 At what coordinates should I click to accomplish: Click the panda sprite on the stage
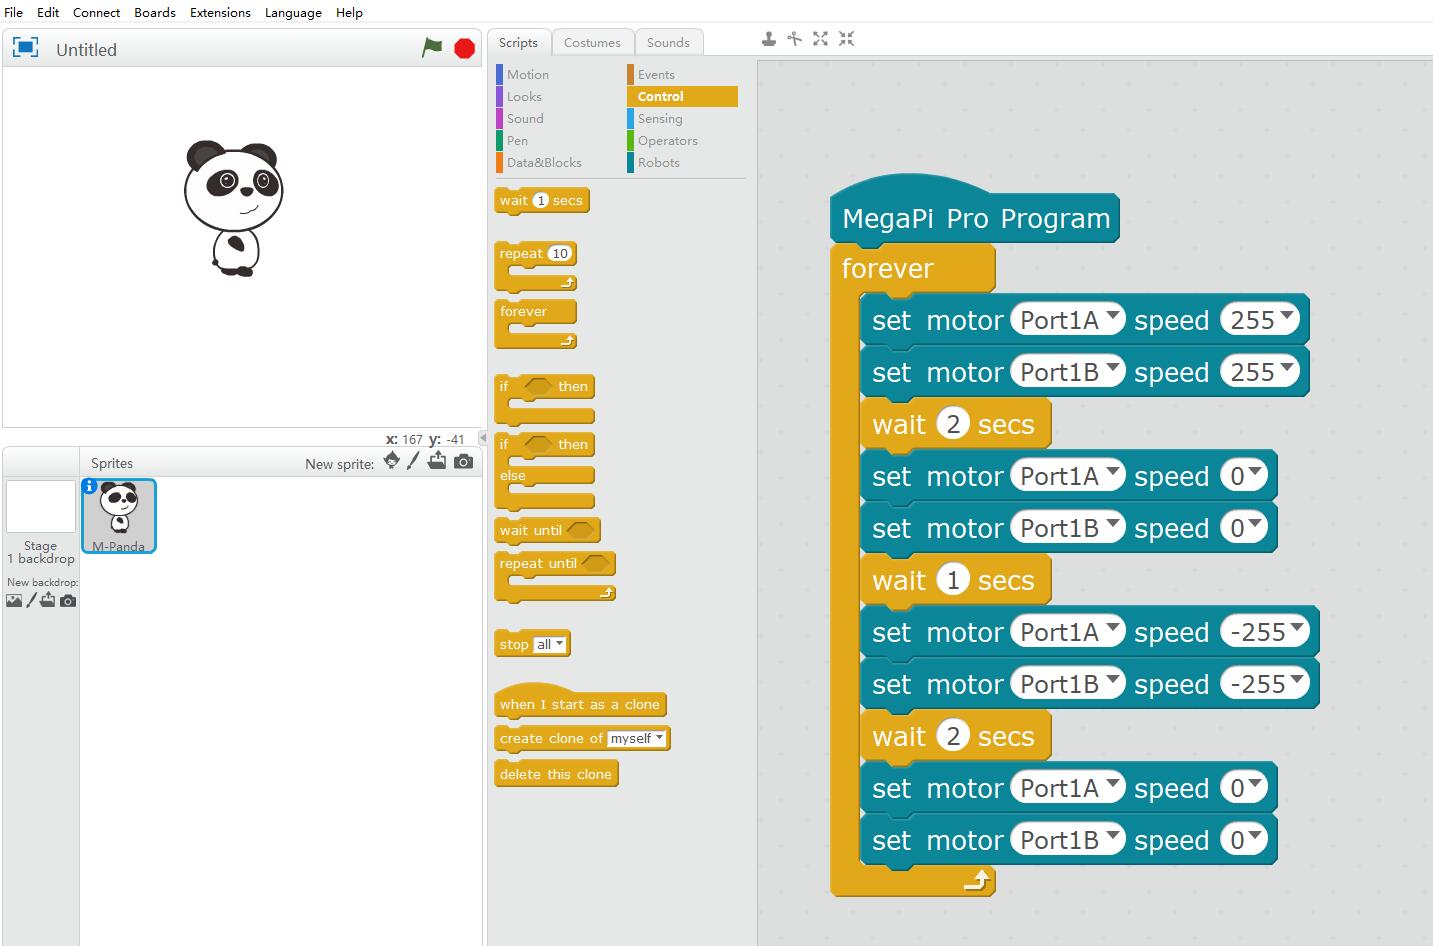[234, 208]
